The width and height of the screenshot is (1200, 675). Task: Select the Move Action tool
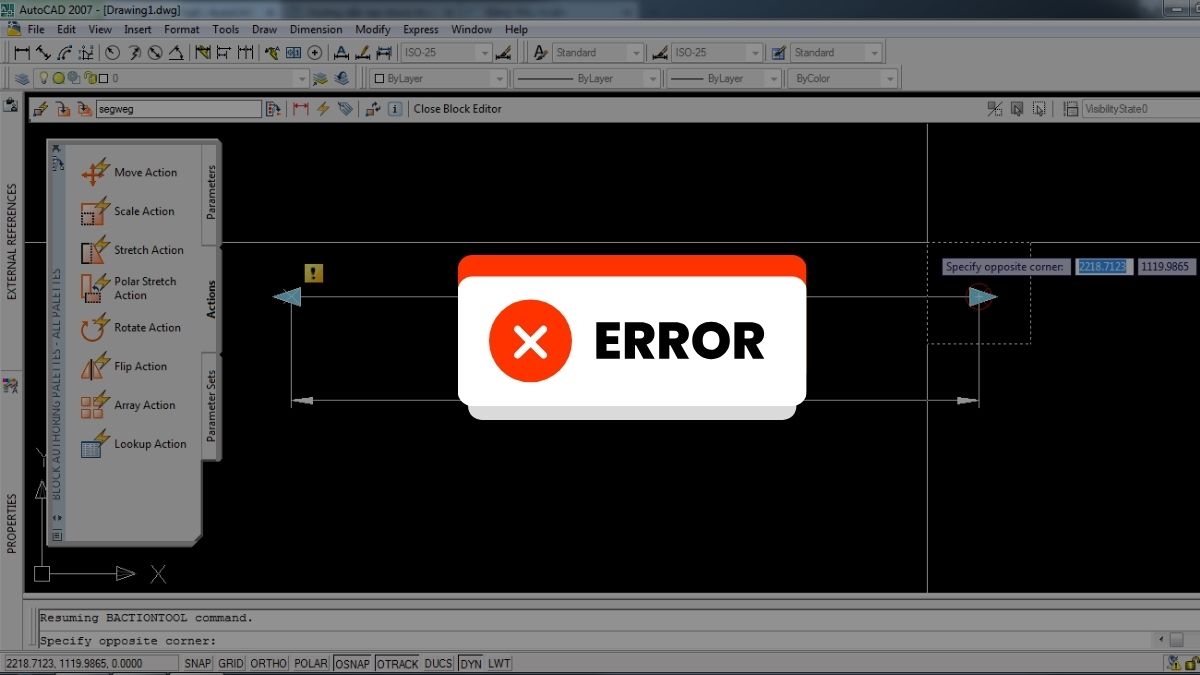(129, 172)
